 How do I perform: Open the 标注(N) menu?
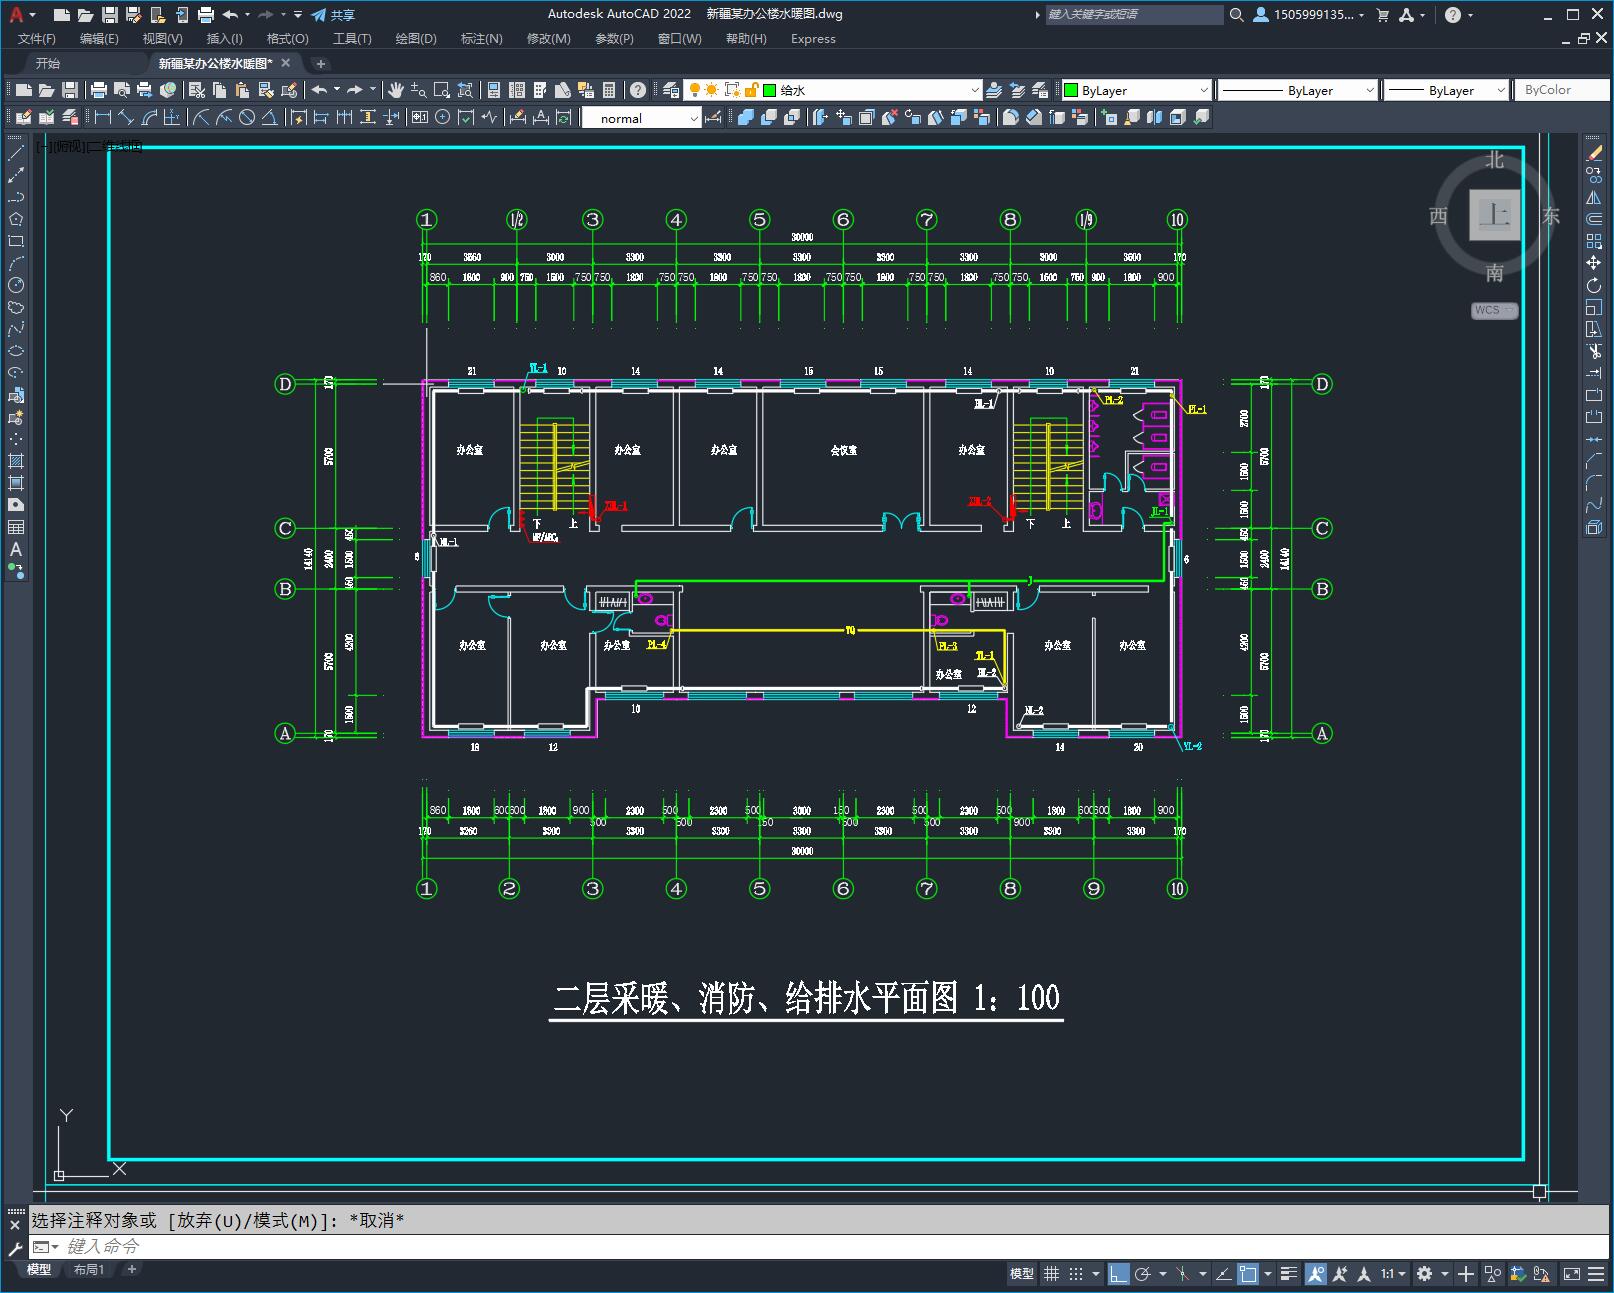pyautogui.click(x=481, y=38)
